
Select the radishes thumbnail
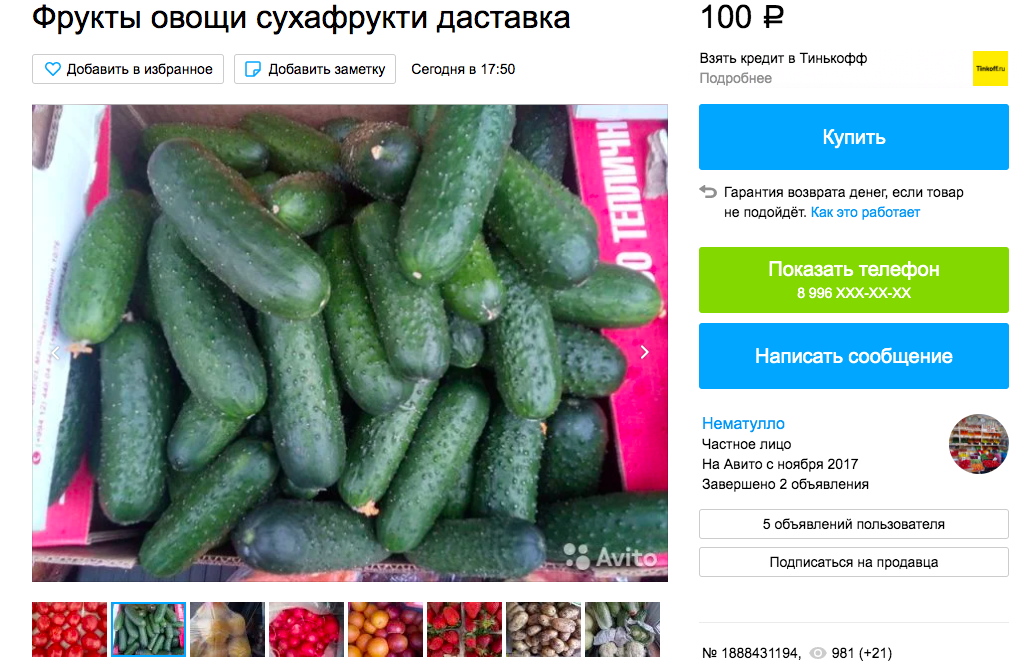[306, 629]
